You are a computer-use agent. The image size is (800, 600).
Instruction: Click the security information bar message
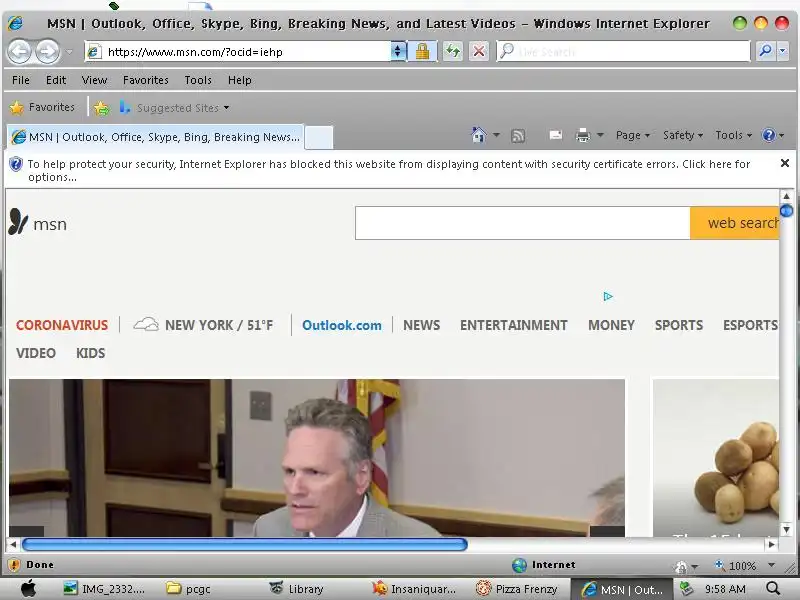(389, 170)
